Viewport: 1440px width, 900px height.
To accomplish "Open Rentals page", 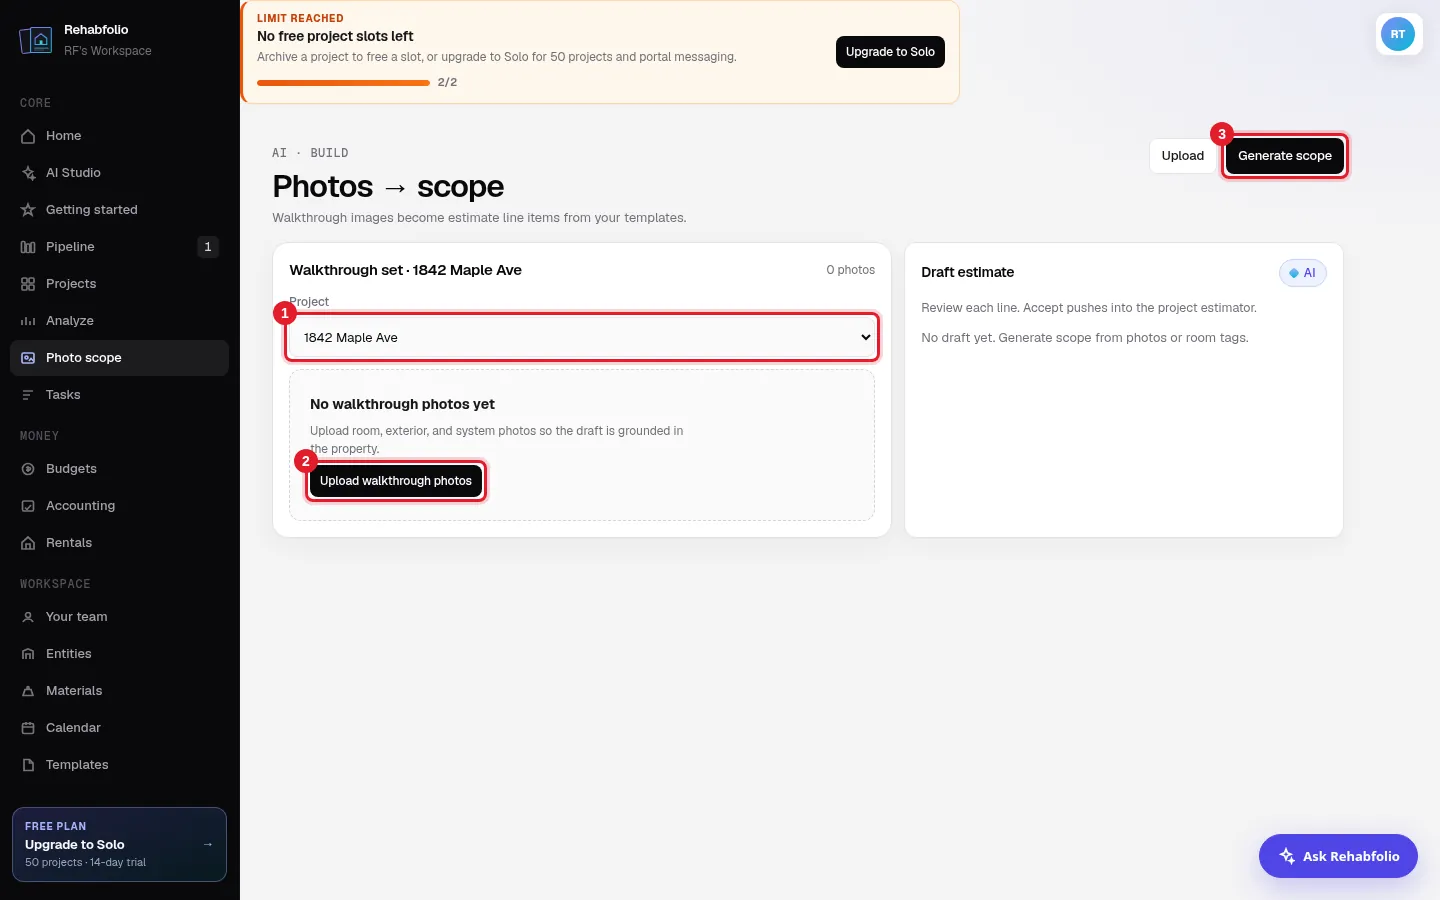I will (119, 543).
